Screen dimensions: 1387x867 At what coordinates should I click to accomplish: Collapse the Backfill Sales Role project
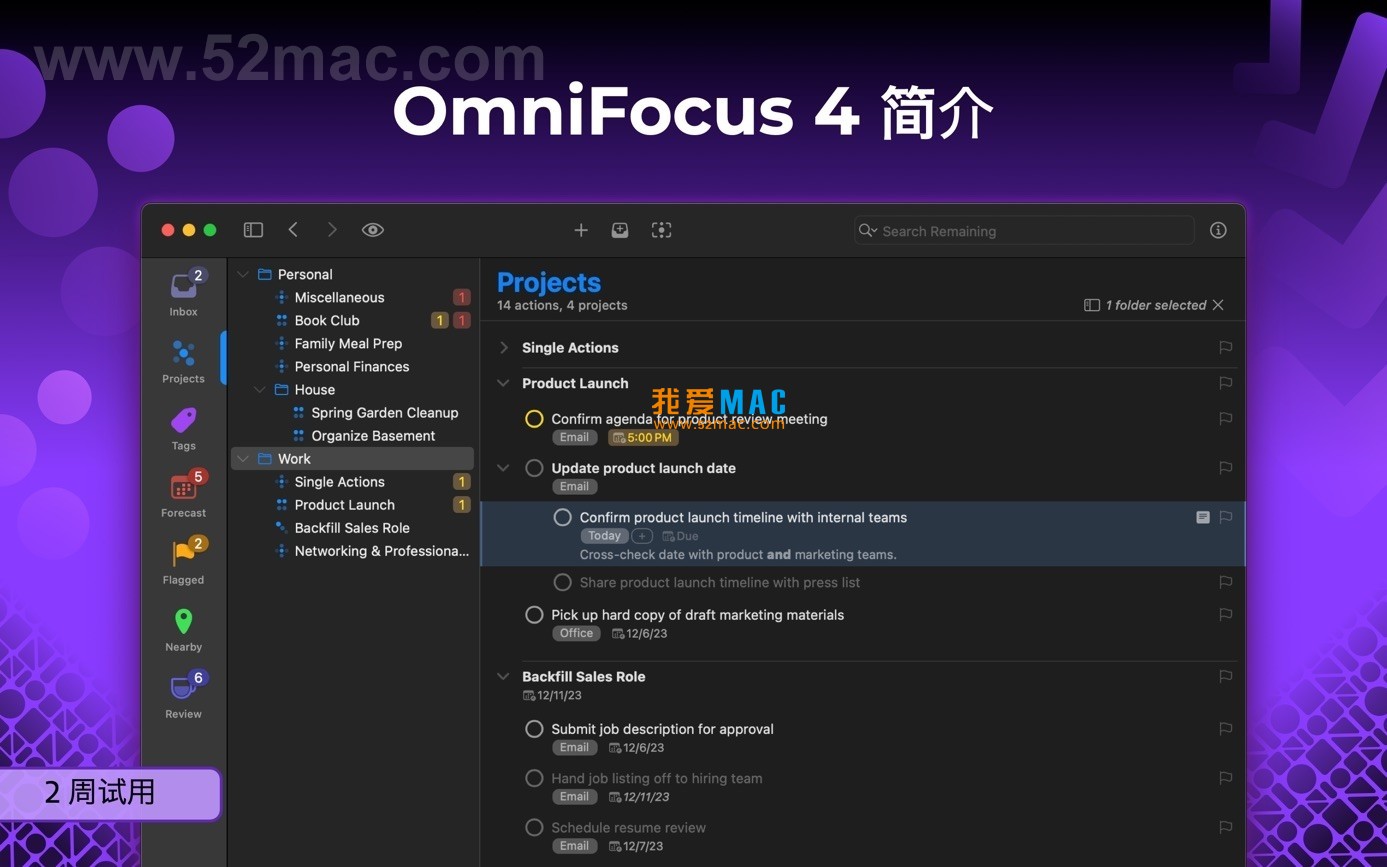click(x=504, y=677)
